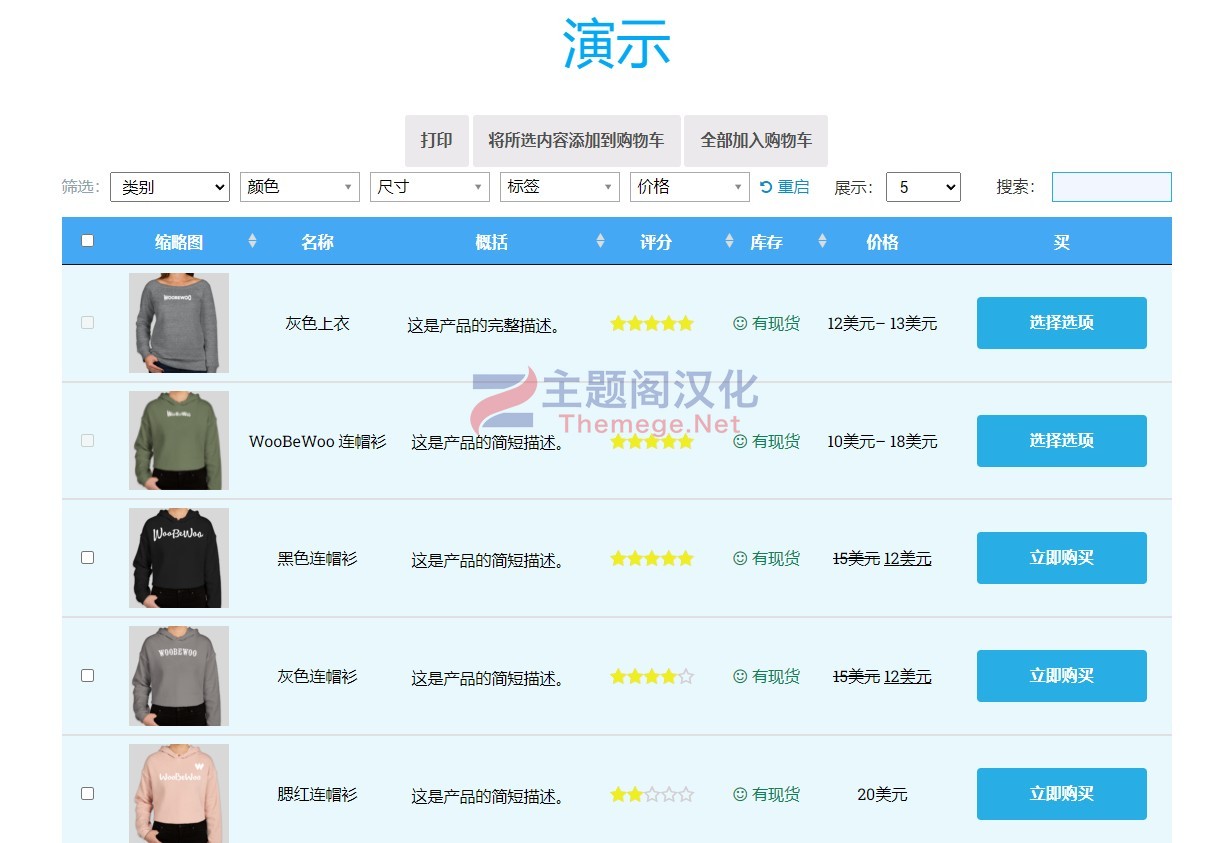Click 选择选项 button for WooBeWoo 连帽衫
Screen dimensions: 1231x843
click(1062, 441)
